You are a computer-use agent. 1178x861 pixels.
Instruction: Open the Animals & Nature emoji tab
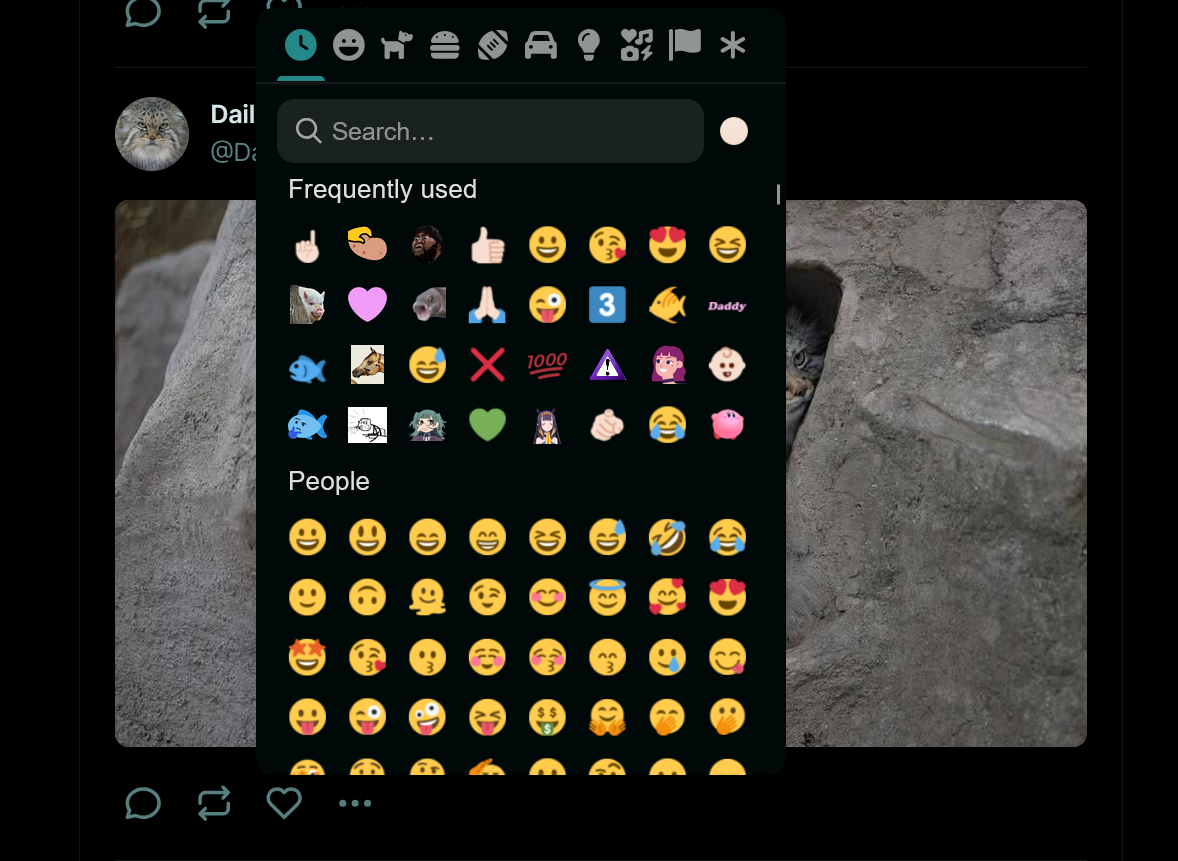pos(397,45)
